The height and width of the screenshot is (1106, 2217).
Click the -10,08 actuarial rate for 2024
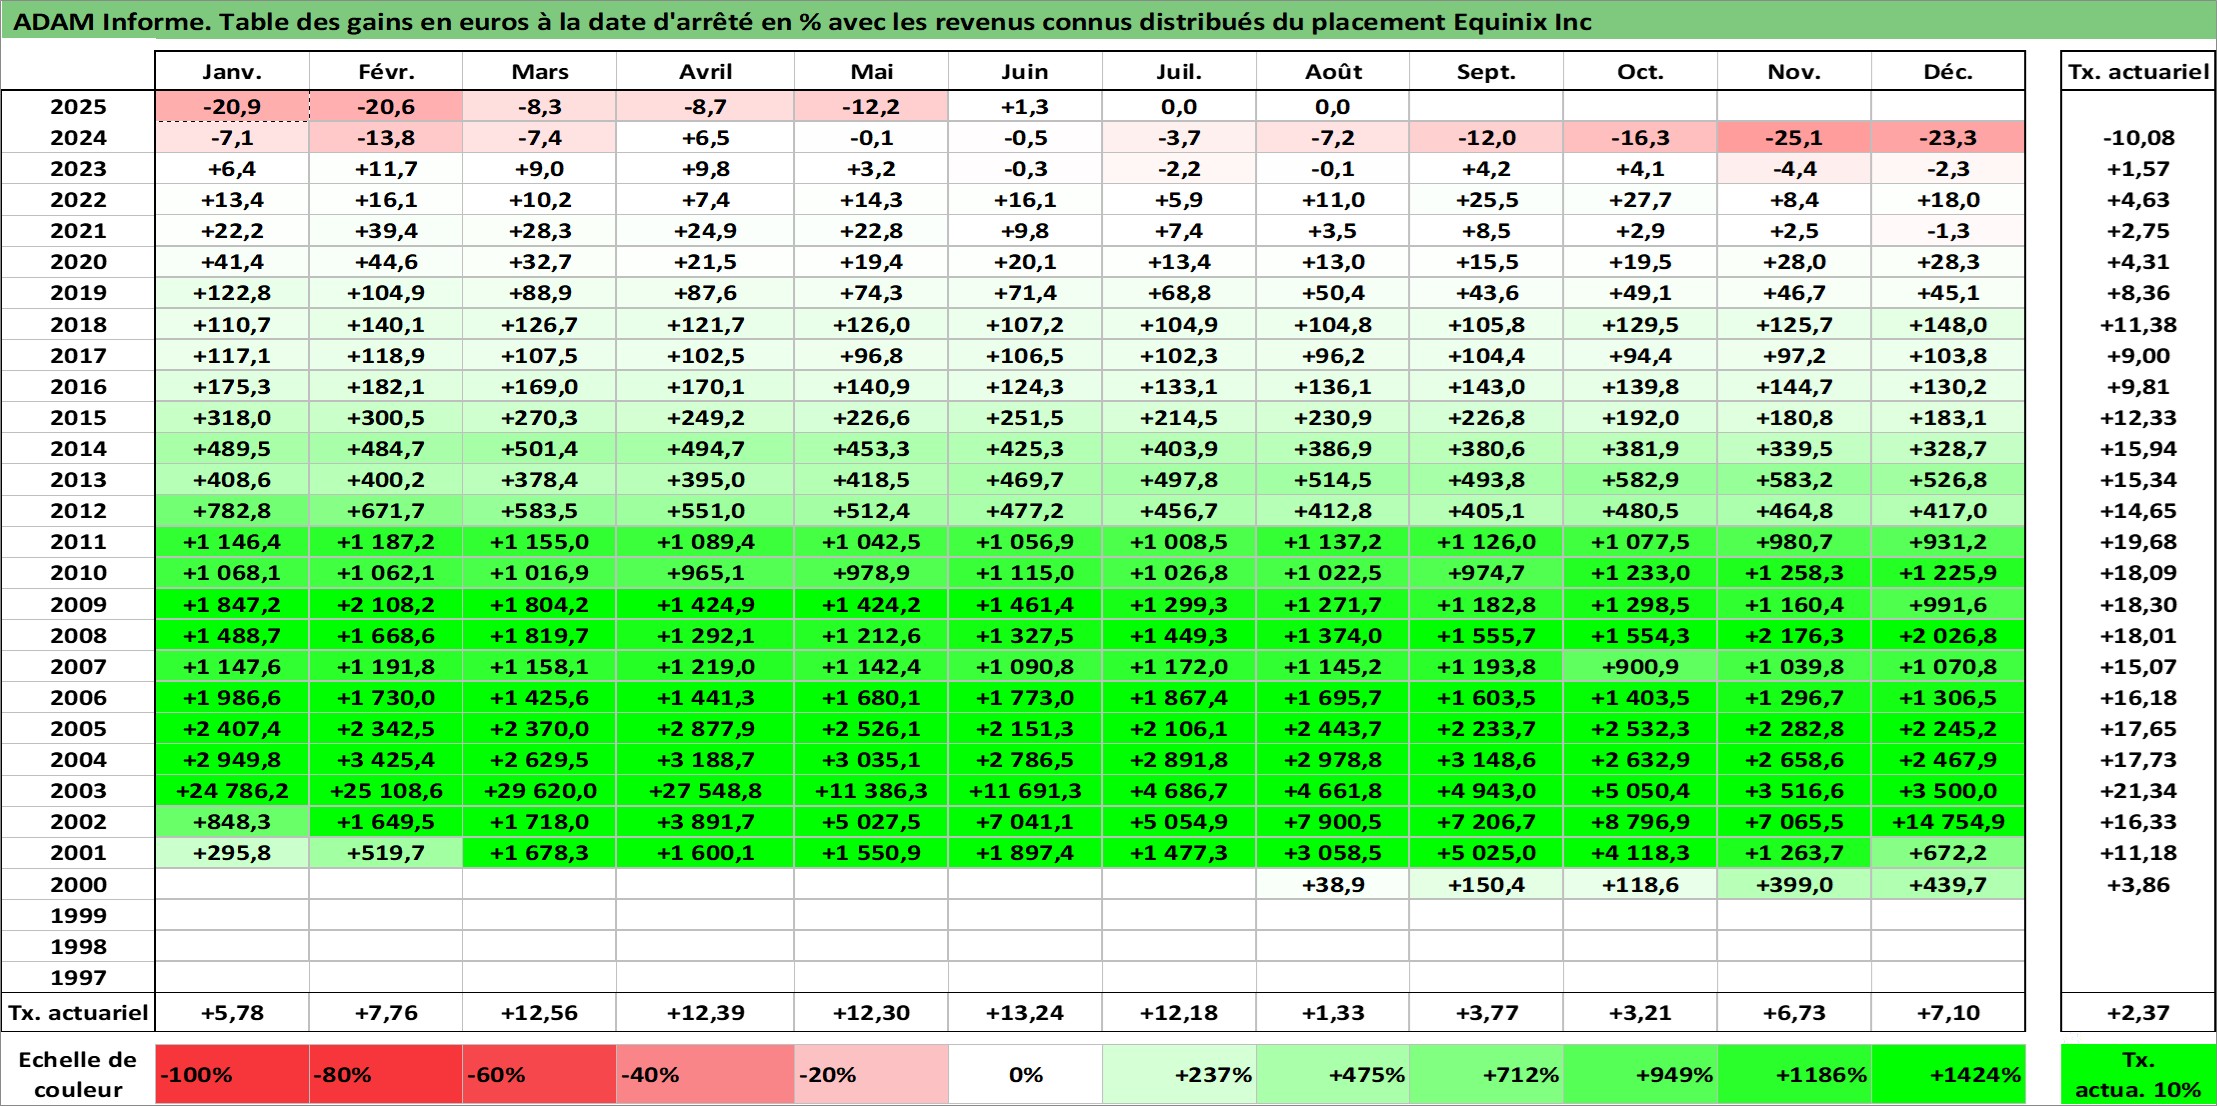(x=2138, y=138)
